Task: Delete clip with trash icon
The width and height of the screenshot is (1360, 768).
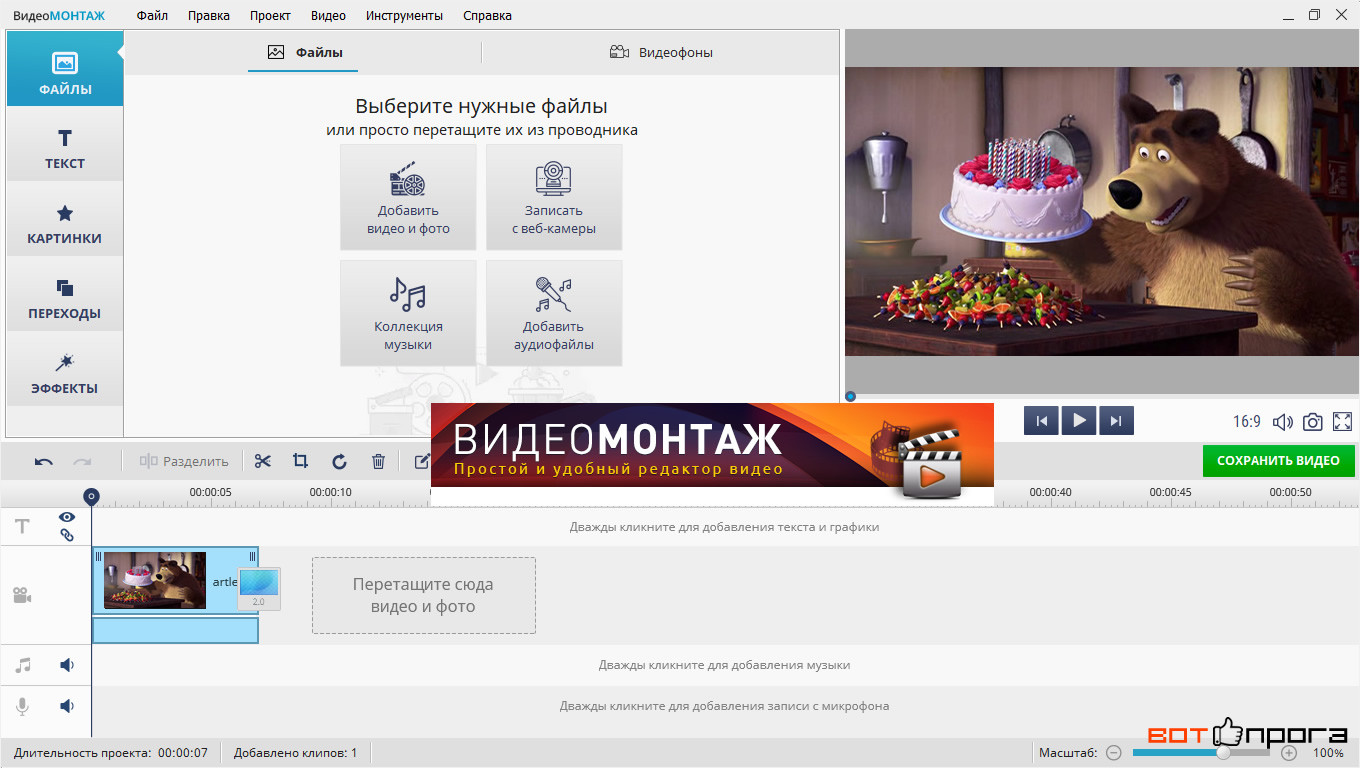Action: pos(378,461)
